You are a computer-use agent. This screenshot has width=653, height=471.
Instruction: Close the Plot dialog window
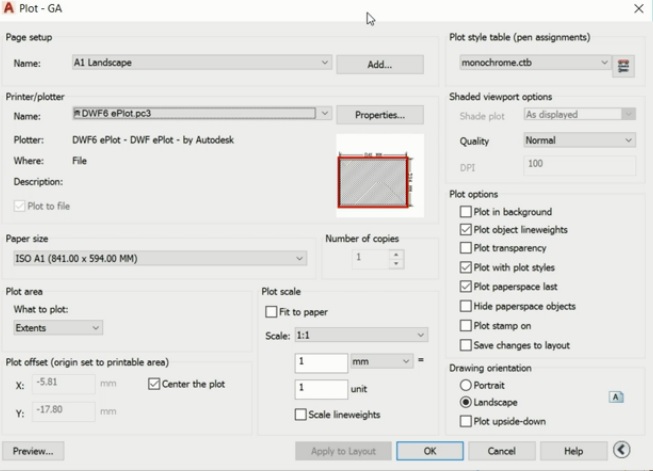(638, 8)
